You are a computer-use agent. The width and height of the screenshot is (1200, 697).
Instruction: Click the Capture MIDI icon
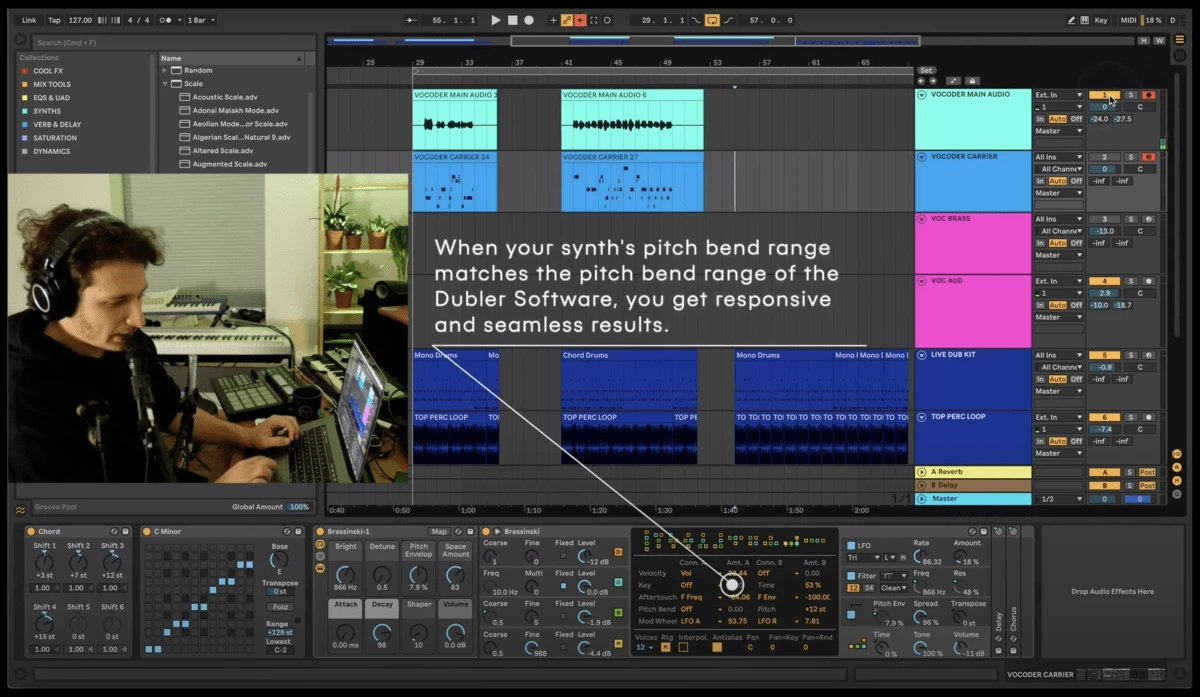tap(594, 20)
